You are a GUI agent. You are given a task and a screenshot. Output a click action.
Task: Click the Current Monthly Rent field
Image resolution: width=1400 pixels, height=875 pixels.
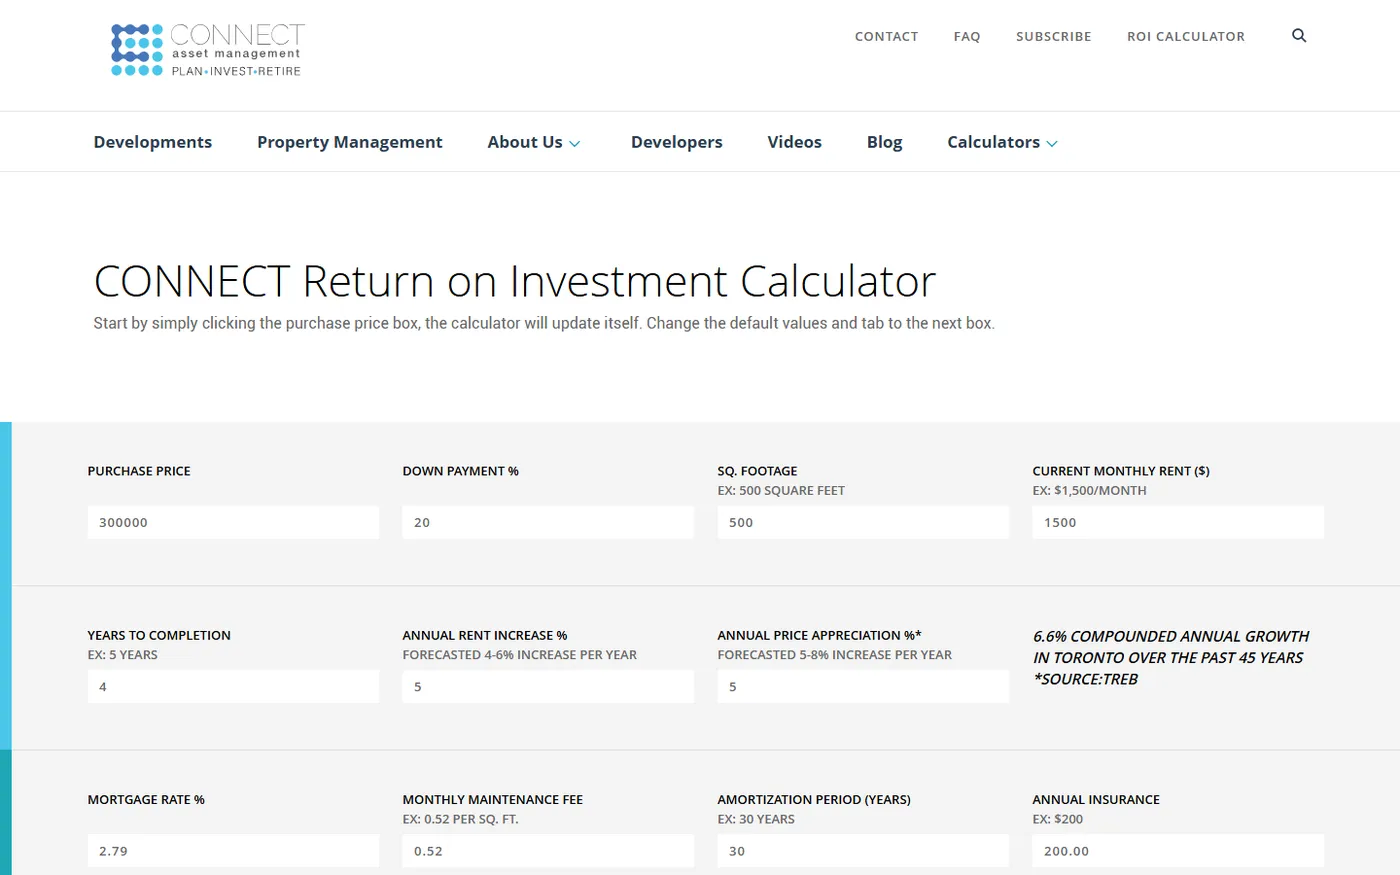(1178, 522)
